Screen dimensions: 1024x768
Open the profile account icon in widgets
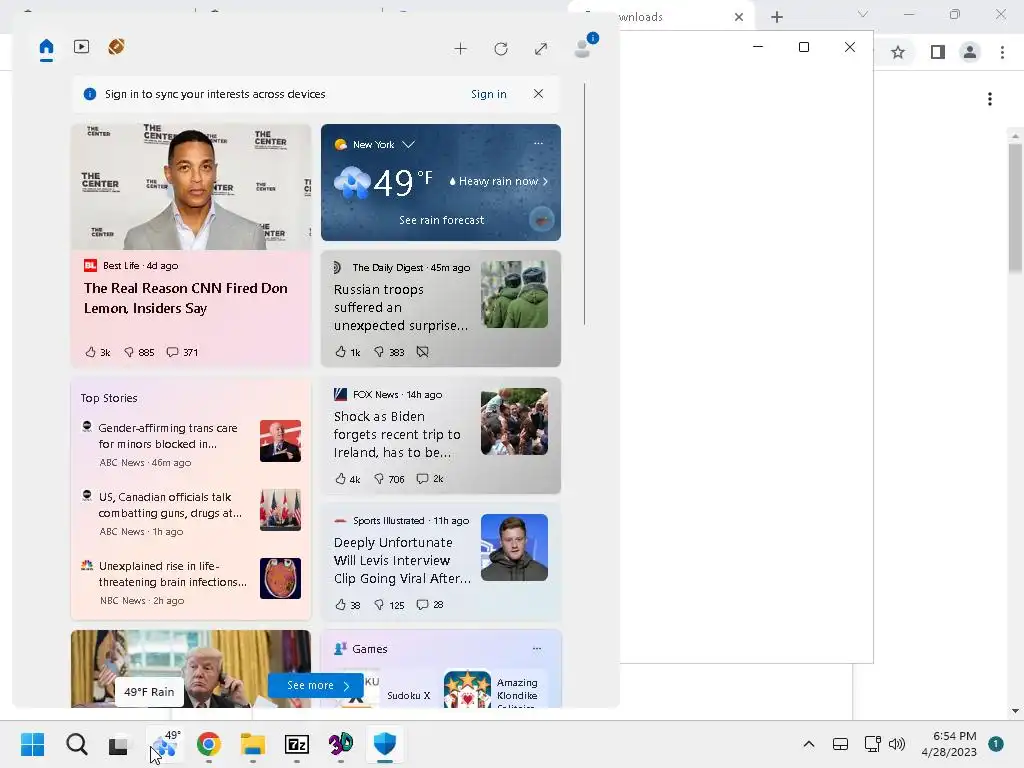583,48
